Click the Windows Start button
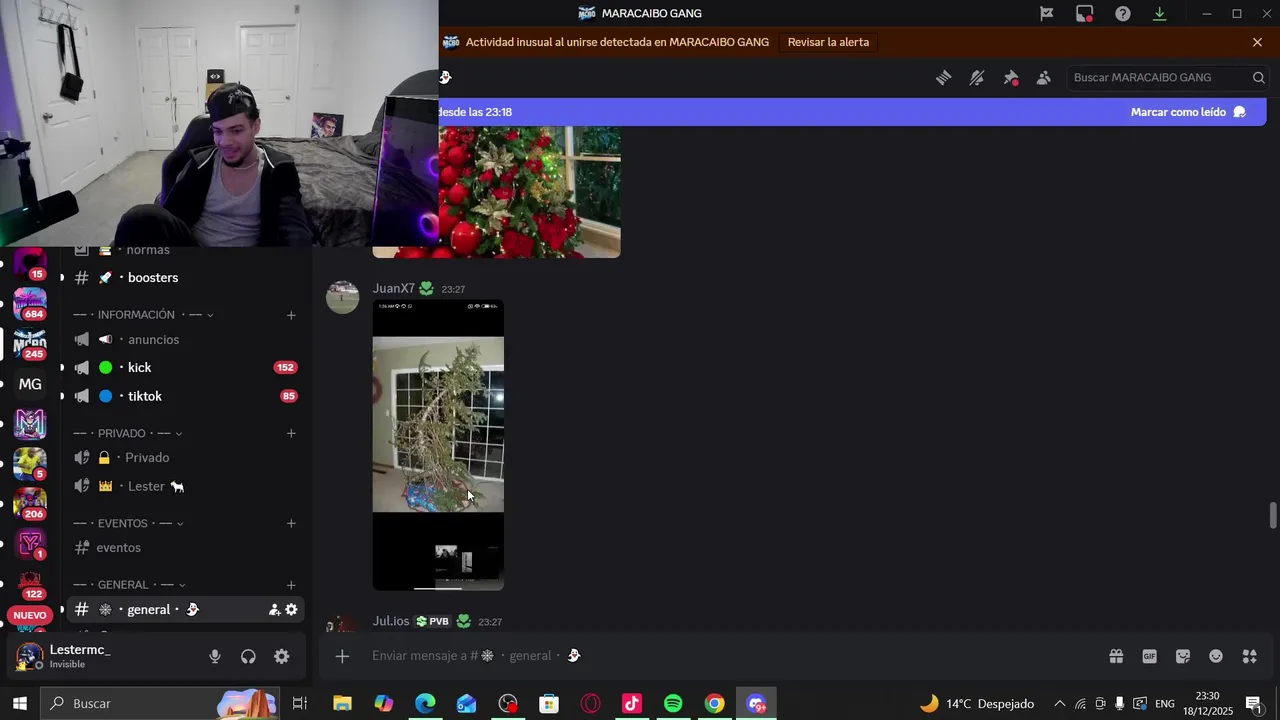 (19, 704)
